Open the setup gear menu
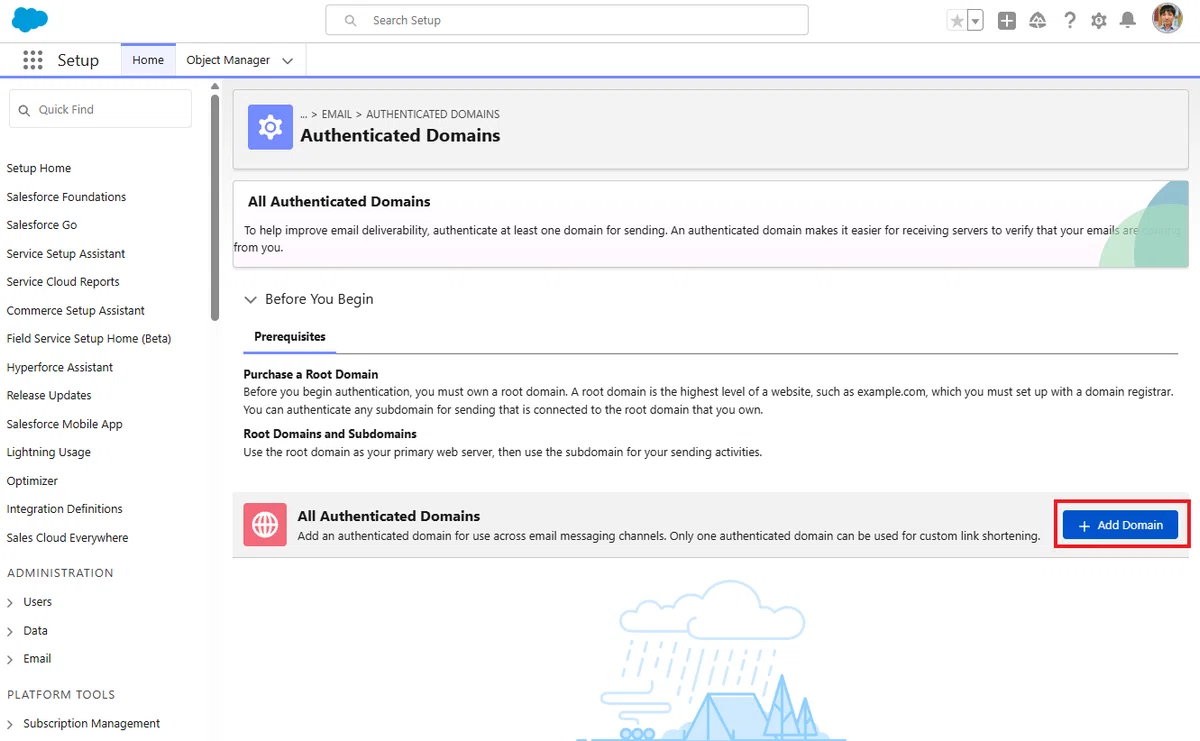Screen dimensions: 1200x741 coord(1099,20)
